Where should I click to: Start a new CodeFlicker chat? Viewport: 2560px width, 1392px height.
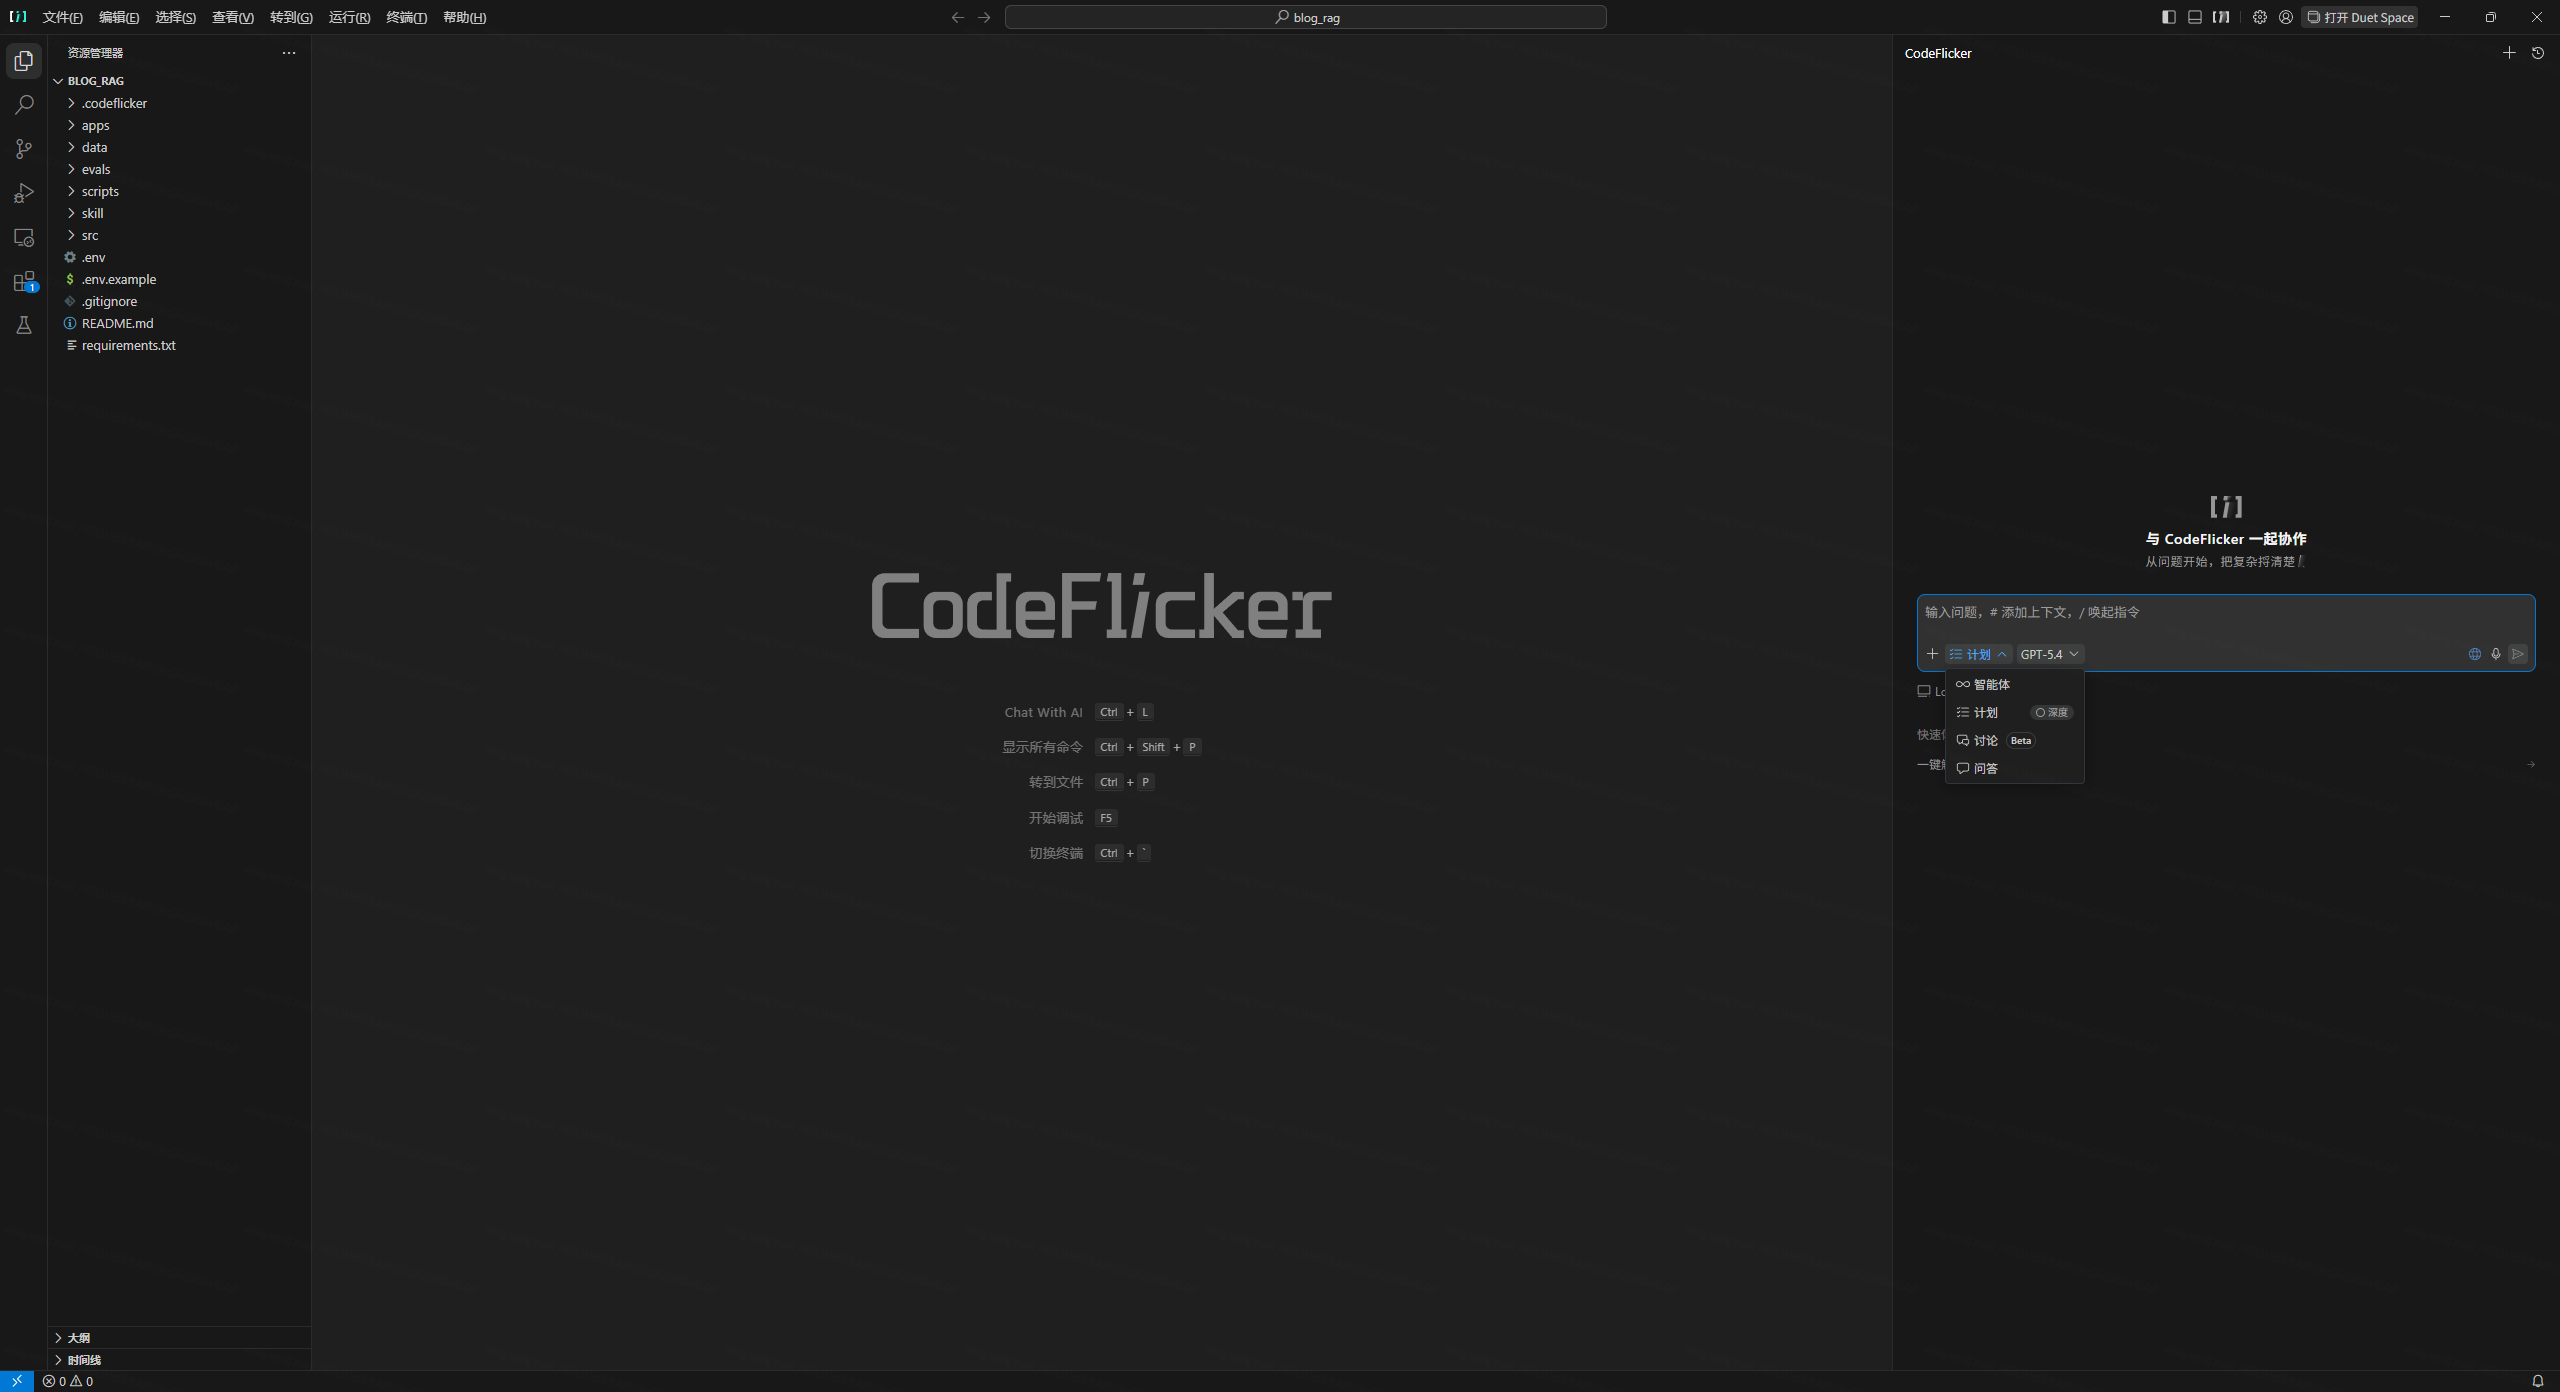tap(2509, 53)
